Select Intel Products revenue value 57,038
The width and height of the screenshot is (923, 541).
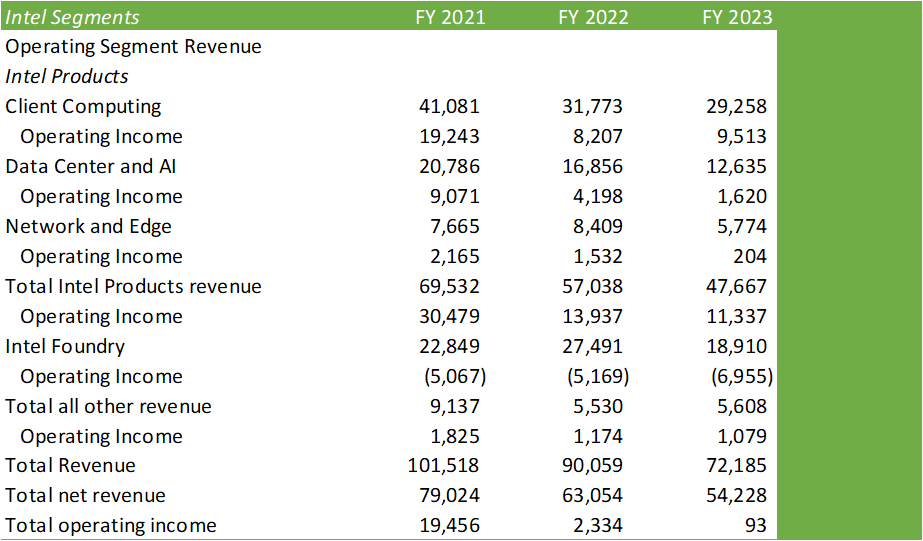[x=592, y=287]
